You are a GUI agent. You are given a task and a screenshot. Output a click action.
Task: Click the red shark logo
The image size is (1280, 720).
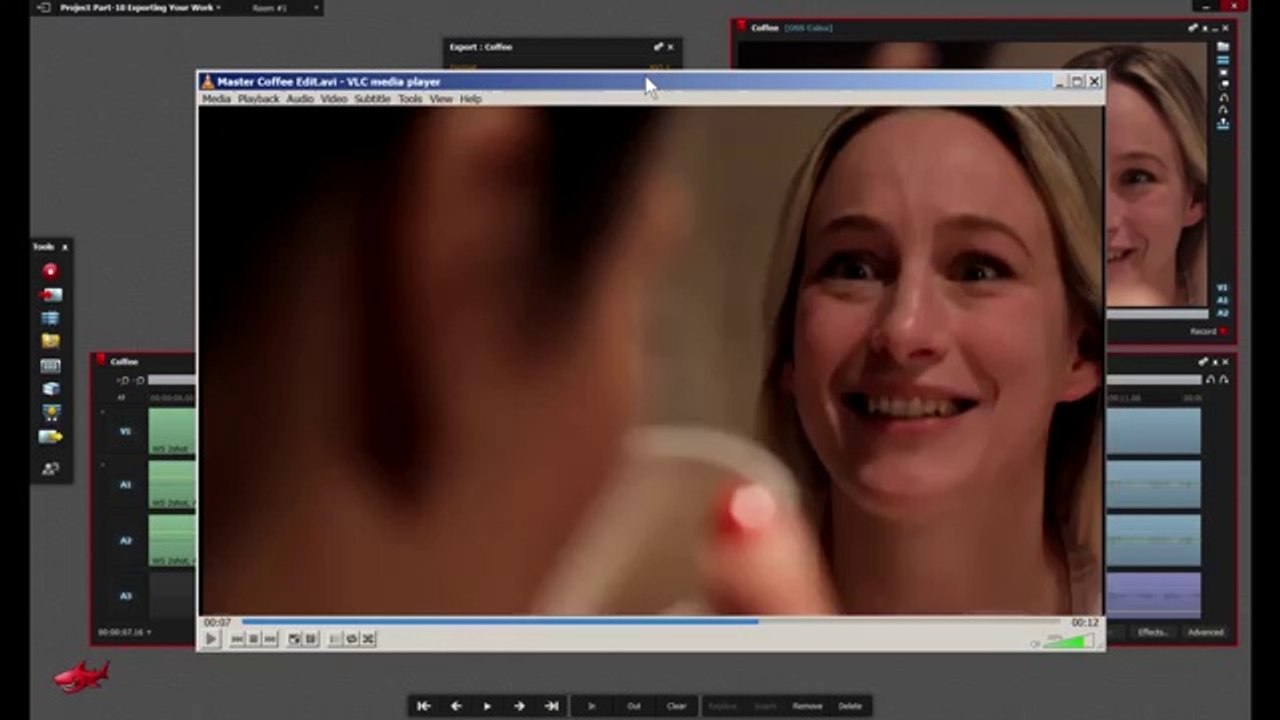[82, 677]
